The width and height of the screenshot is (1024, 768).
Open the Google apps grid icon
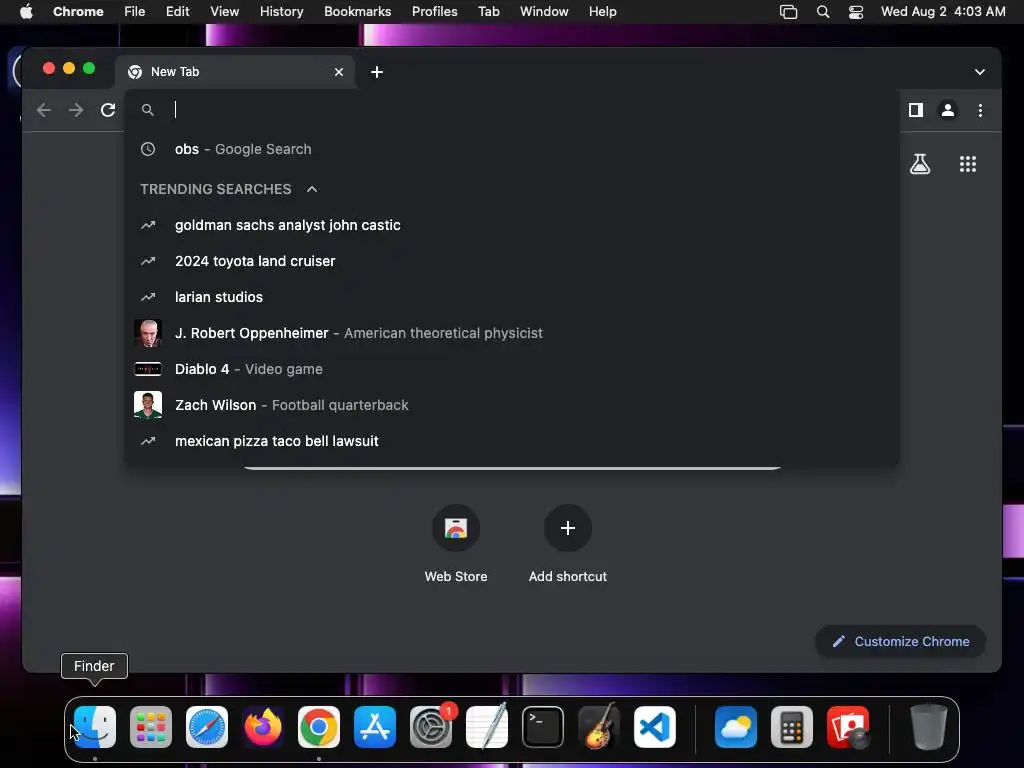pyautogui.click(x=968, y=164)
